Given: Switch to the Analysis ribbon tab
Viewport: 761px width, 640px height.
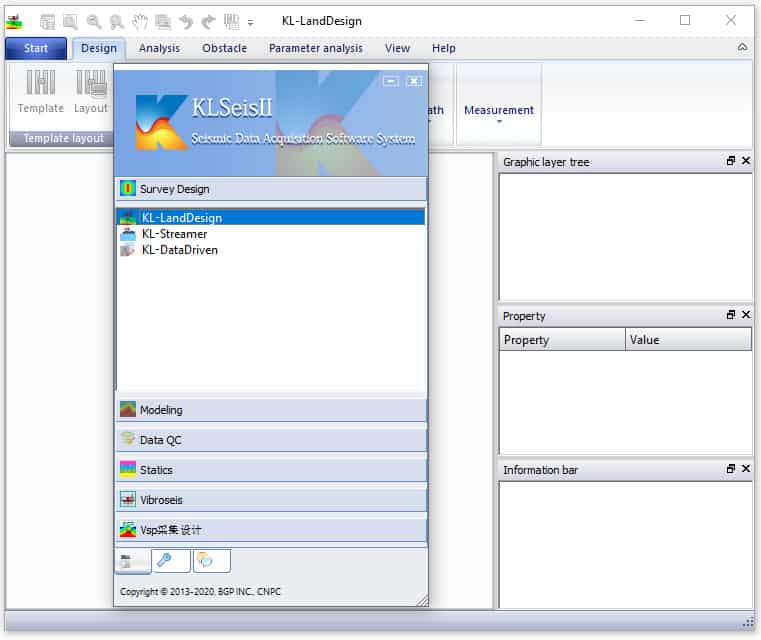Looking at the screenshot, I should (x=159, y=48).
